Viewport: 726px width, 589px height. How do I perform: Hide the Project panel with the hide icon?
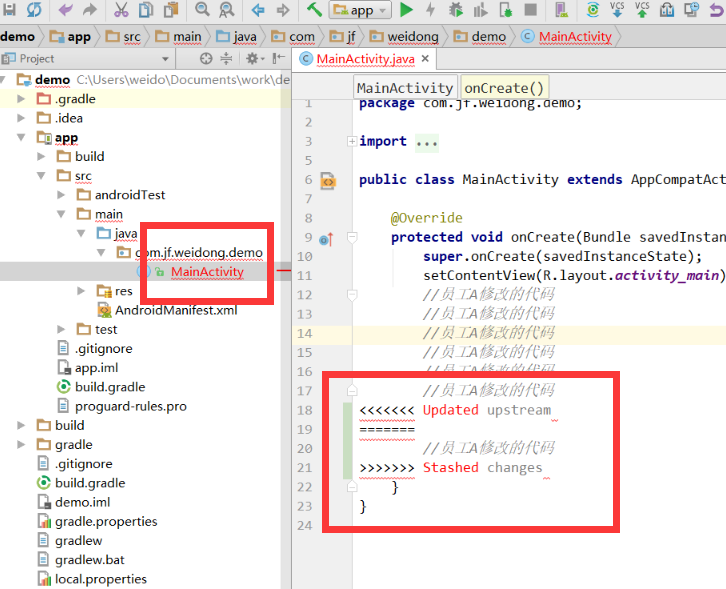pos(279,58)
